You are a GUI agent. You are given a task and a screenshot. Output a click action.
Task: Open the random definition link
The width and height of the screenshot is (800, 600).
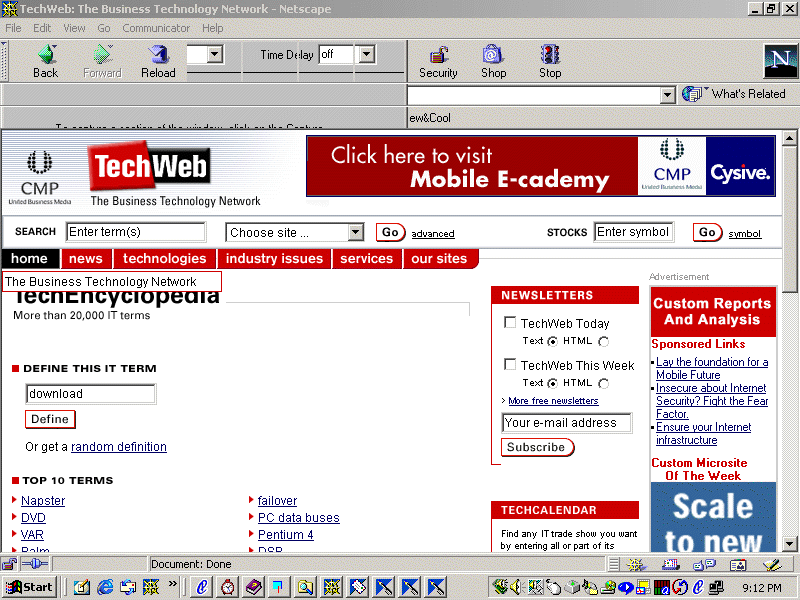click(x=119, y=447)
